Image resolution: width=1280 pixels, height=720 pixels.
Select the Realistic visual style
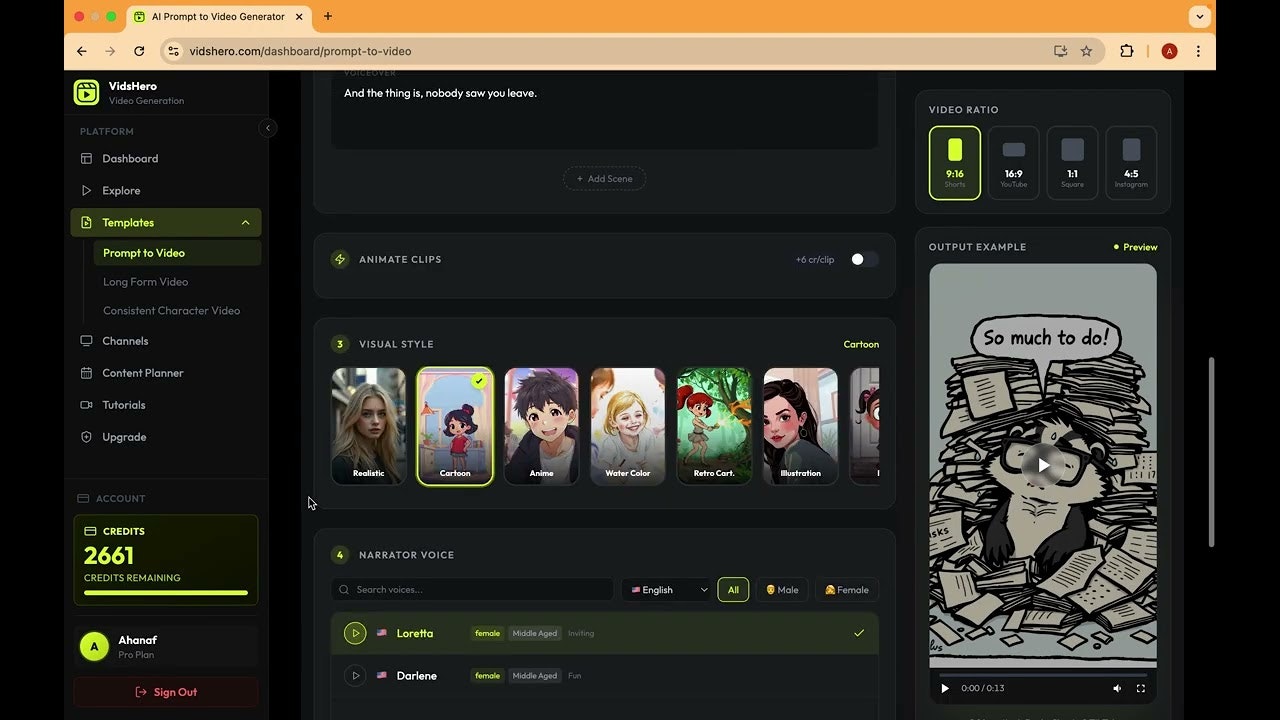coord(369,426)
